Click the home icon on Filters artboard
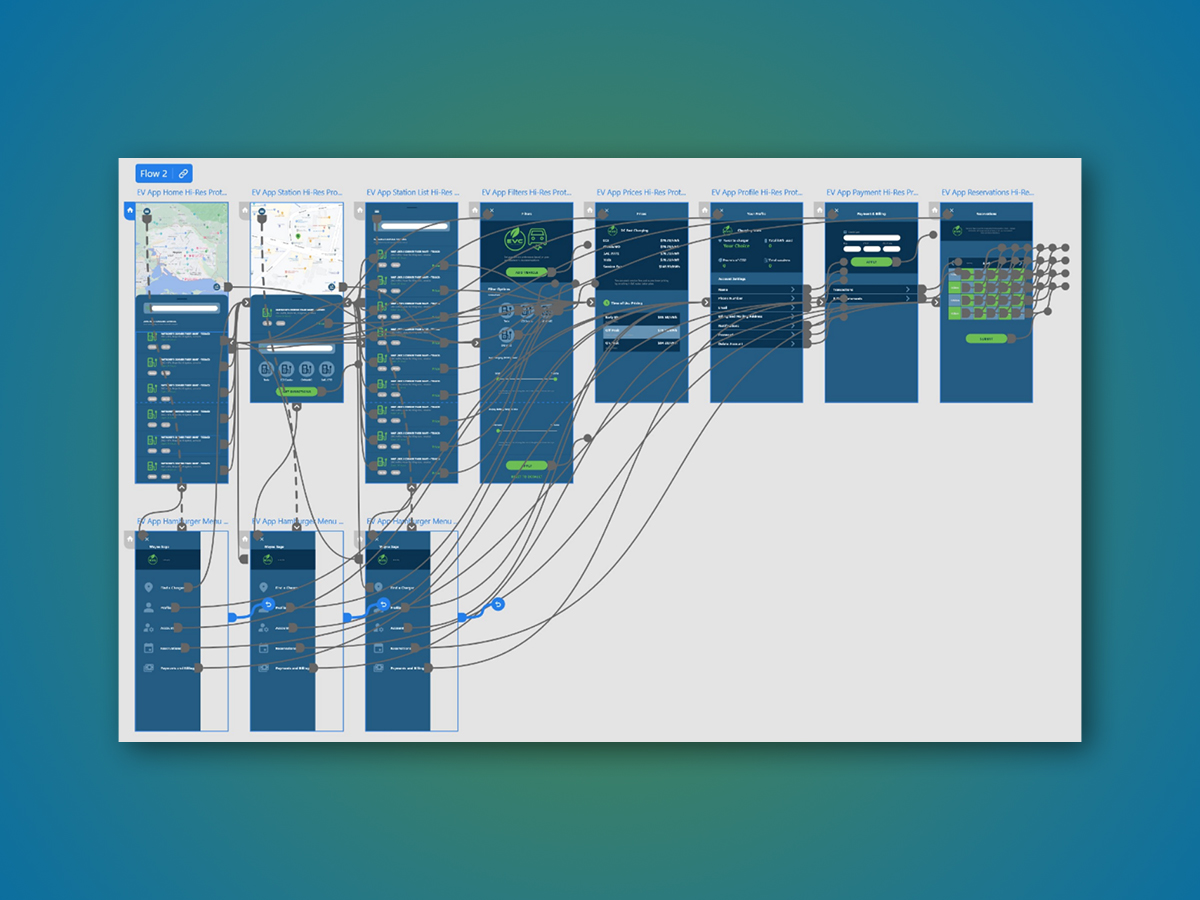The height and width of the screenshot is (900, 1200). pyautogui.click(x=474, y=211)
